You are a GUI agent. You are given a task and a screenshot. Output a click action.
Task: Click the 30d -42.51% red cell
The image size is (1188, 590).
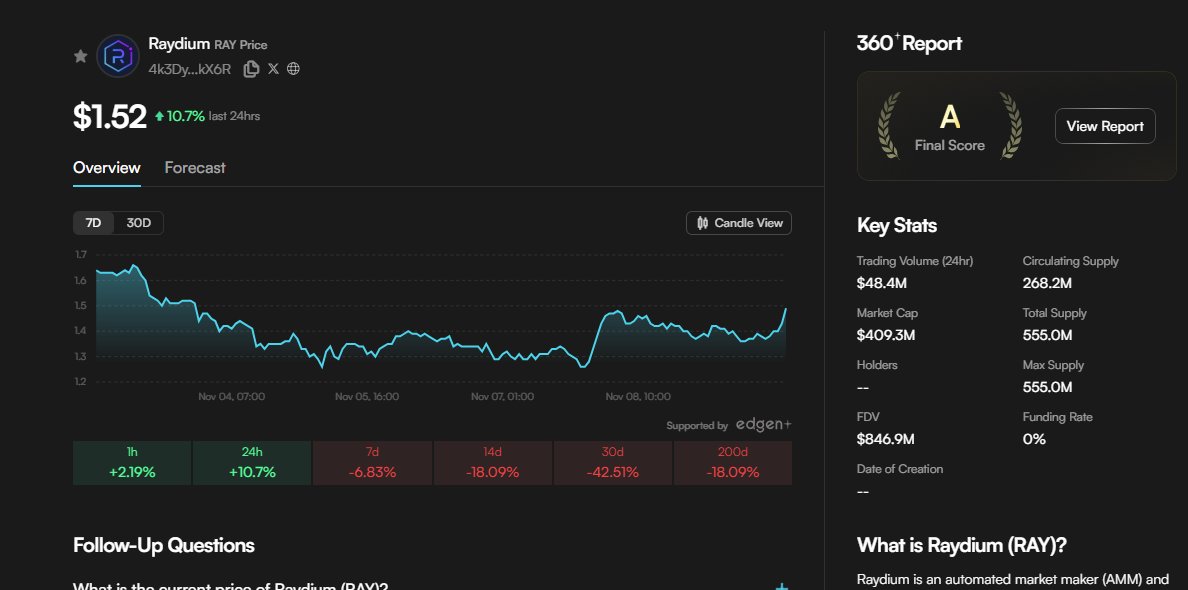coord(612,463)
